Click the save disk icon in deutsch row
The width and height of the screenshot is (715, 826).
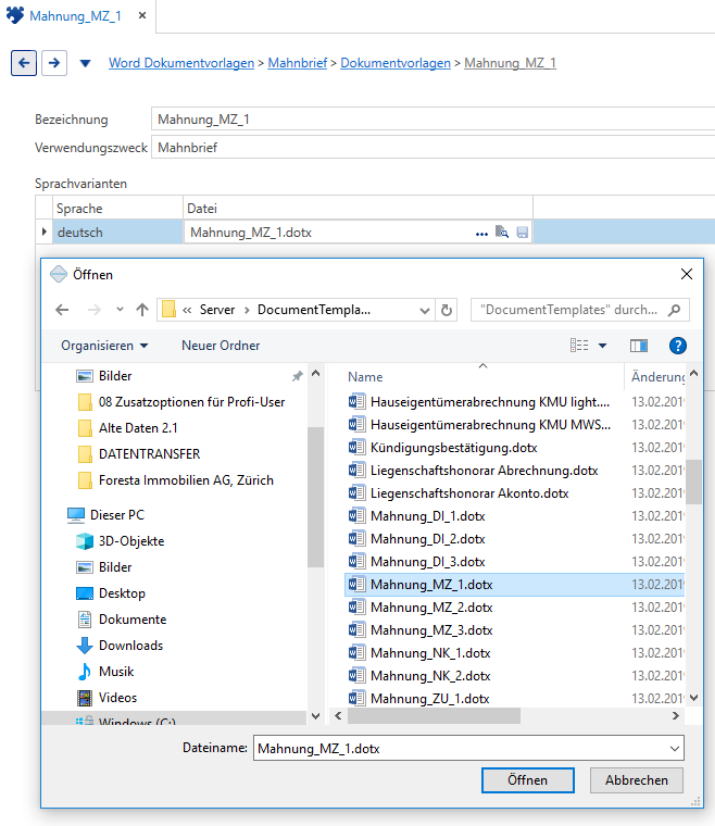point(522,232)
